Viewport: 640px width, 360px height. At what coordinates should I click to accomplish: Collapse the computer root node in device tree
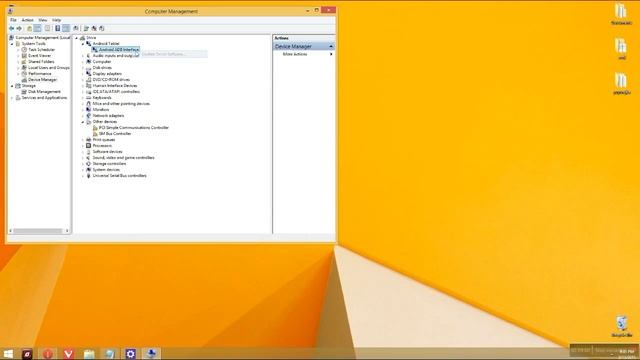pos(77,38)
